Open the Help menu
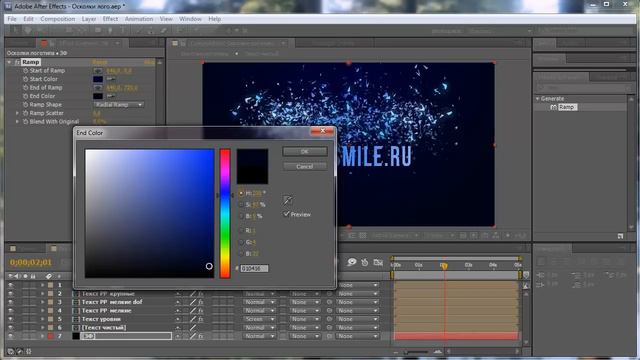640x360 pixels. 214,19
